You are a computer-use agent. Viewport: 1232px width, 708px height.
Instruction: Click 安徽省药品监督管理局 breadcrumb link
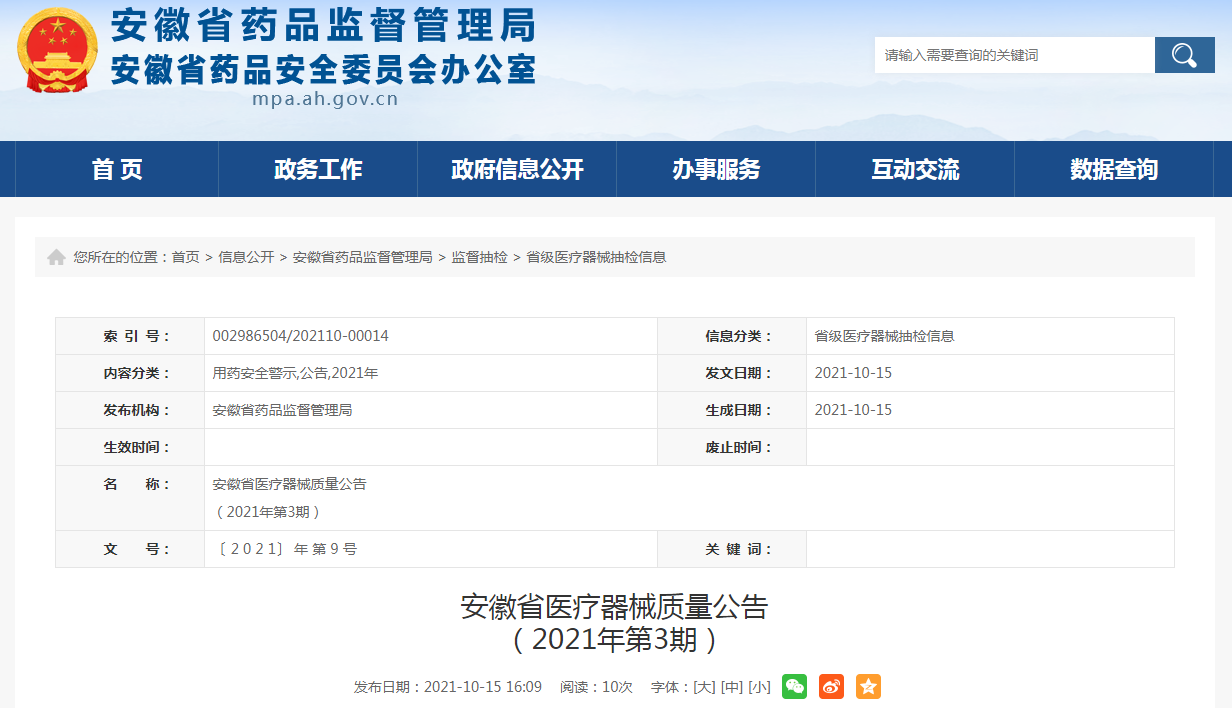tap(362, 257)
